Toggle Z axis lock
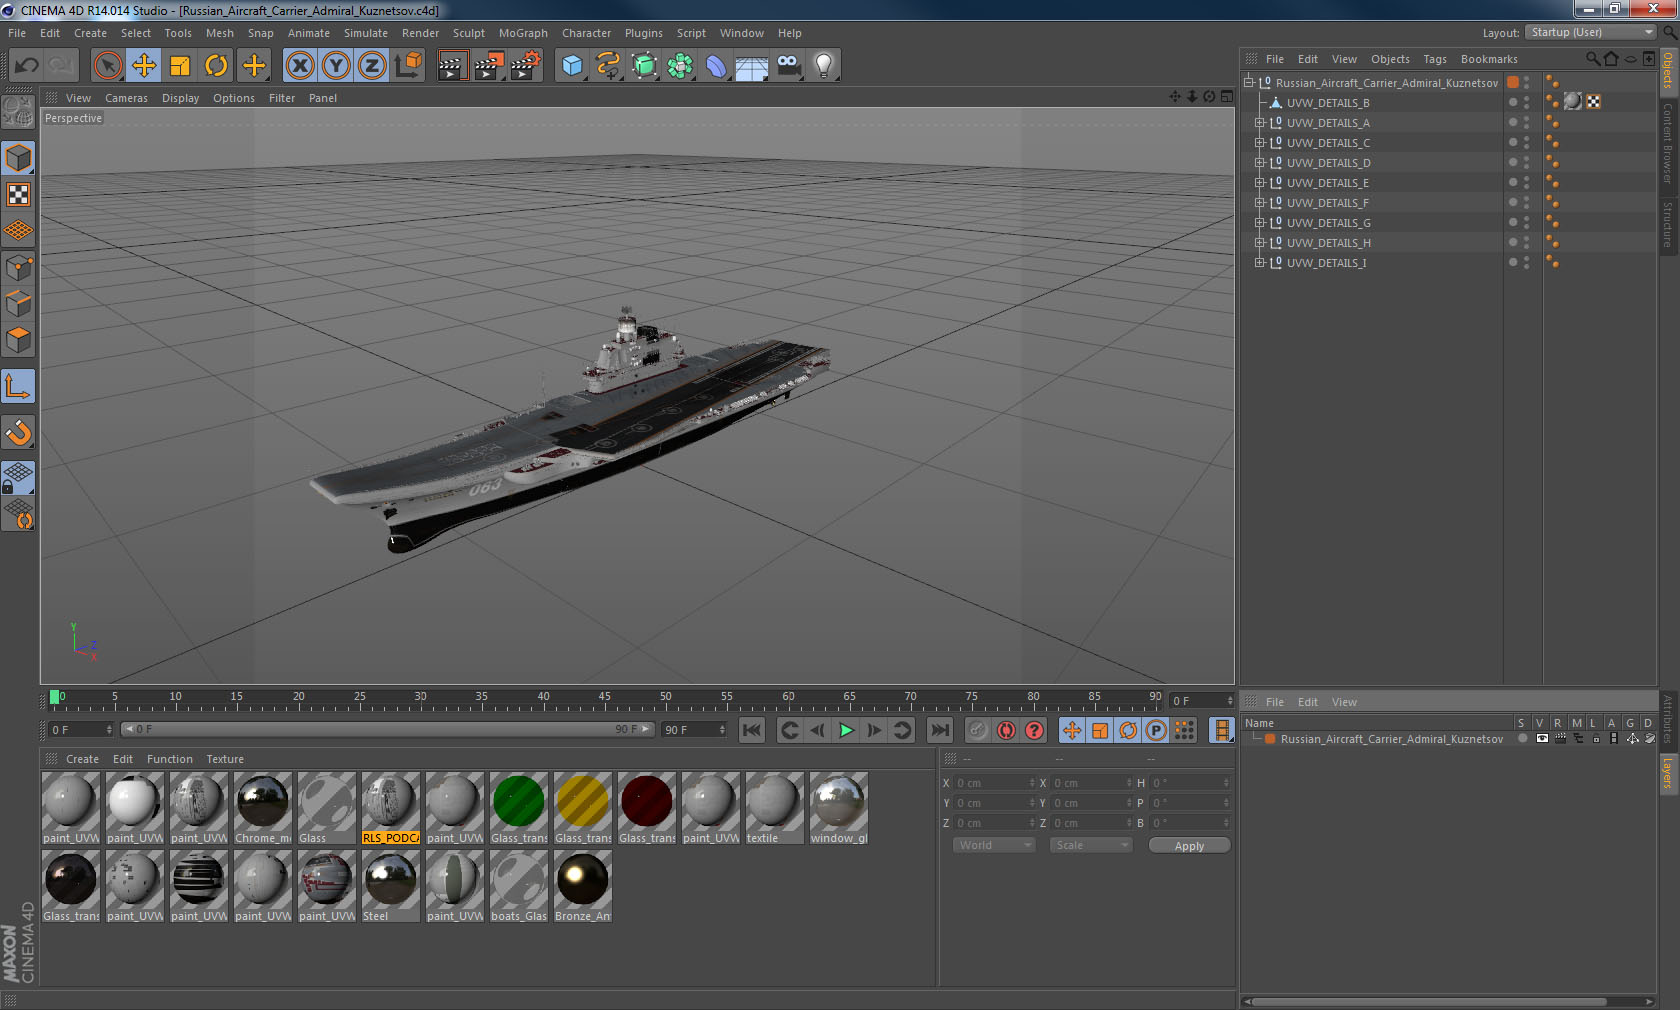 click(x=372, y=66)
